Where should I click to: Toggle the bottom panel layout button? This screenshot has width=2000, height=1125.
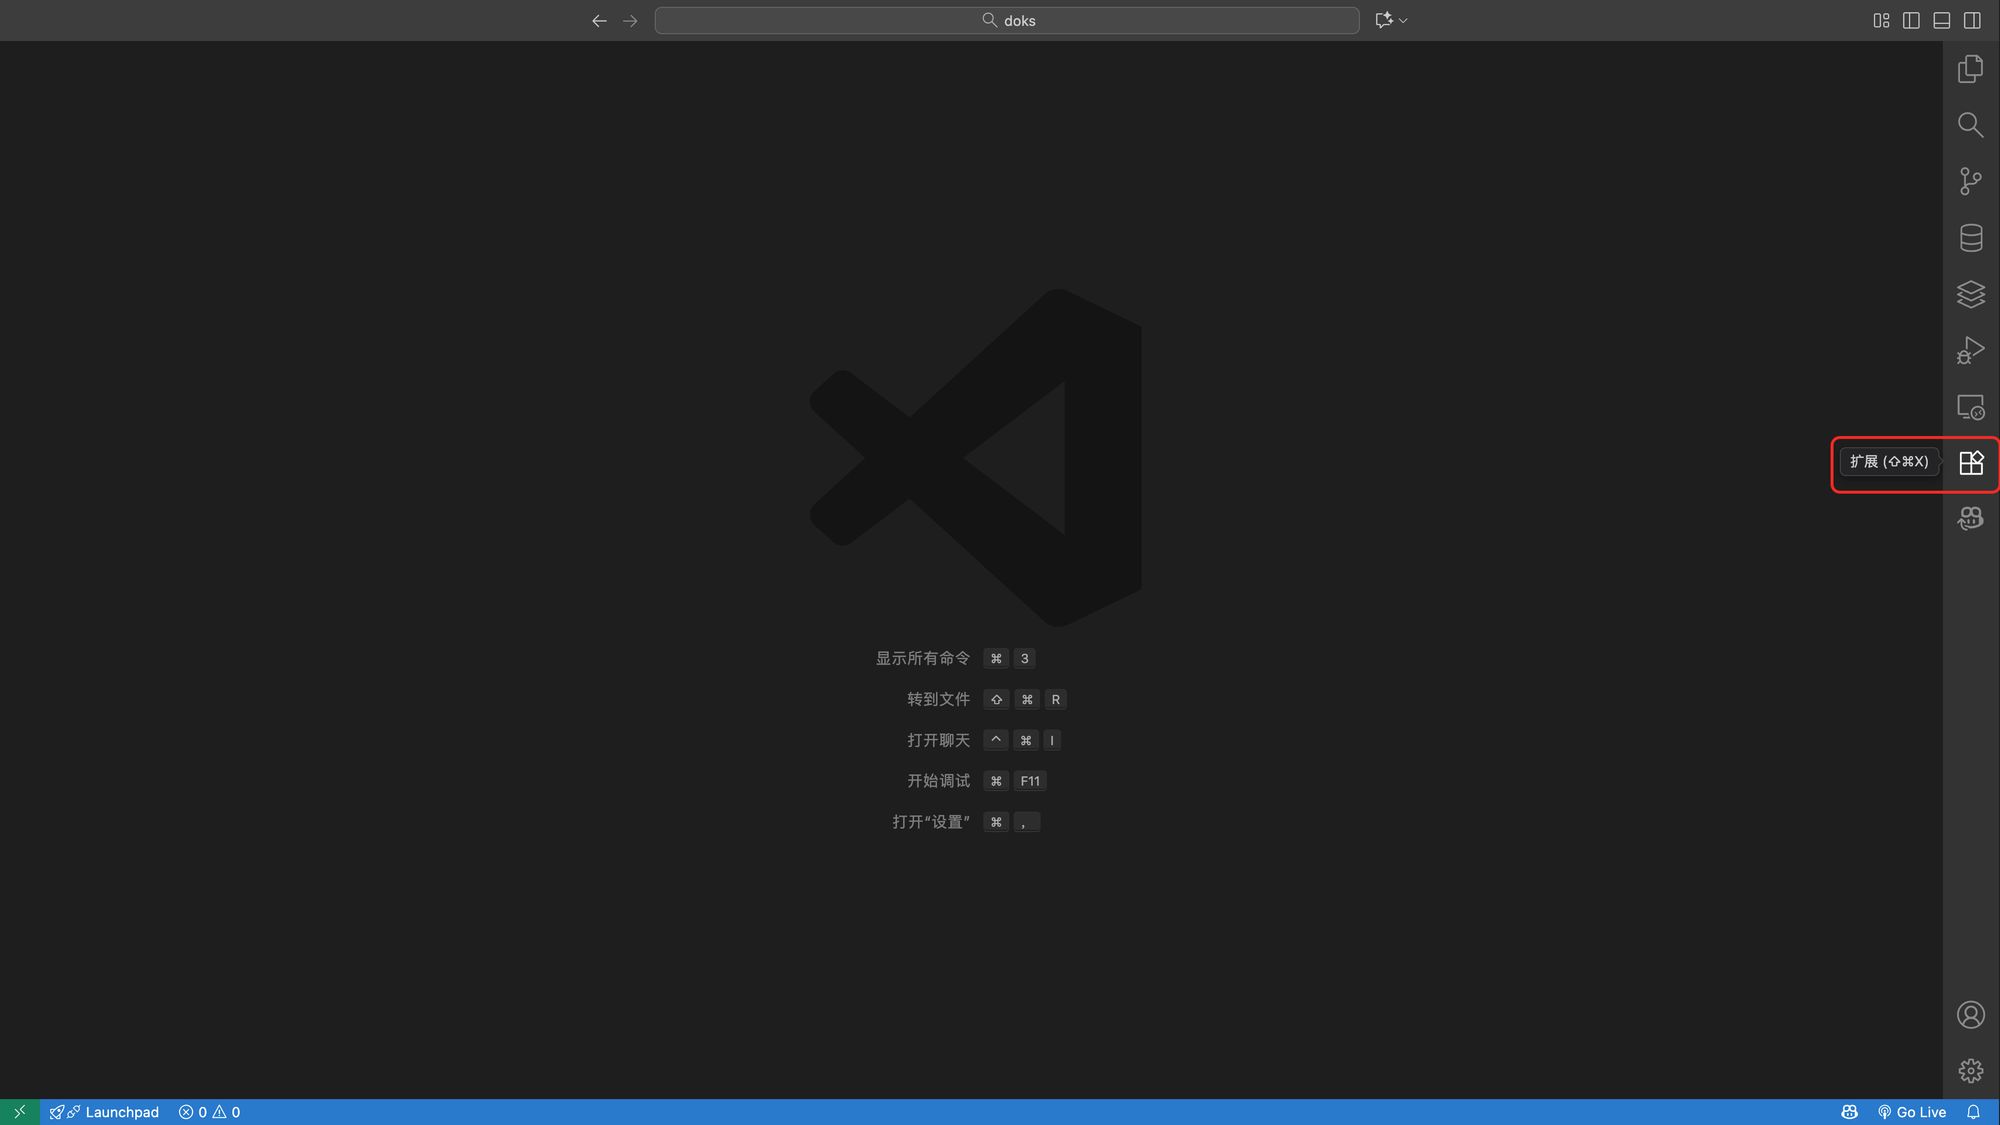pyautogui.click(x=1941, y=20)
